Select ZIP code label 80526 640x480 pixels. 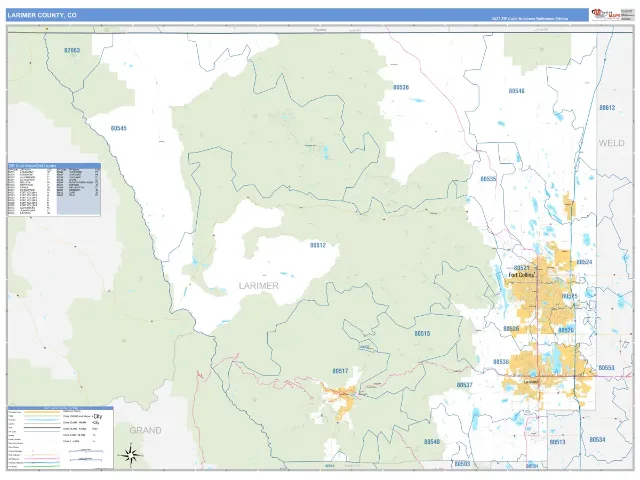pos(511,329)
